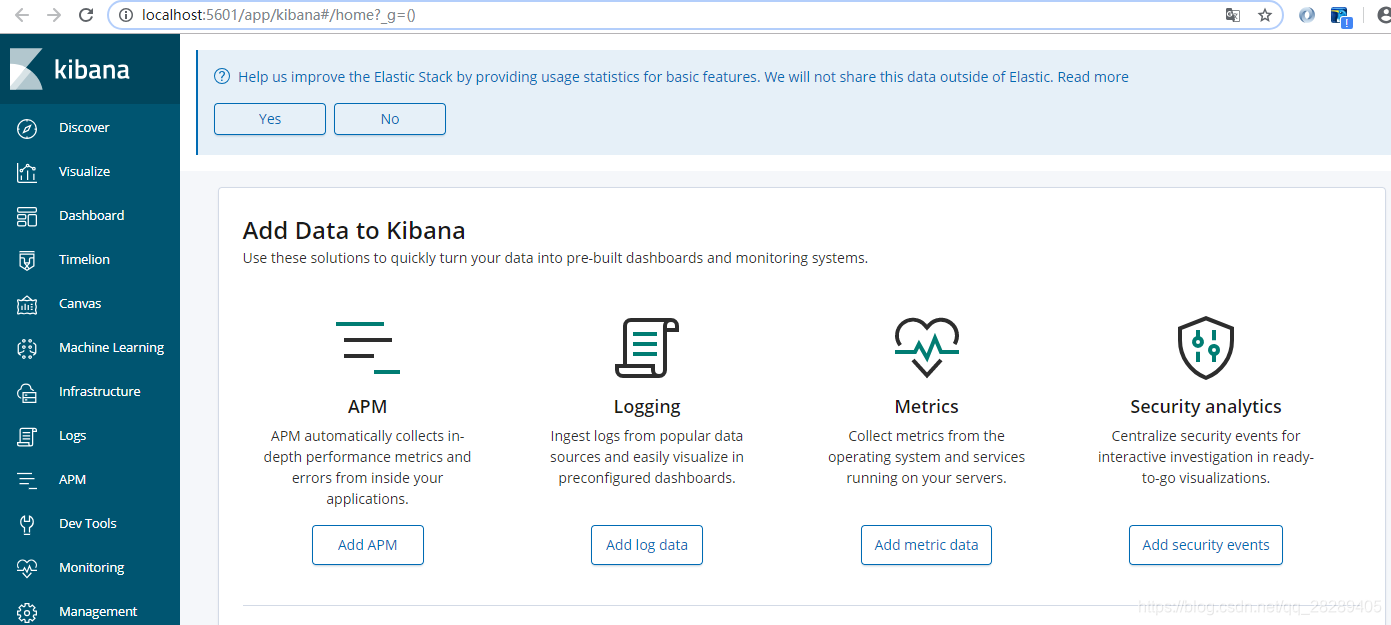Click the APM card title
This screenshot has height=625, width=1391.
click(367, 407)
